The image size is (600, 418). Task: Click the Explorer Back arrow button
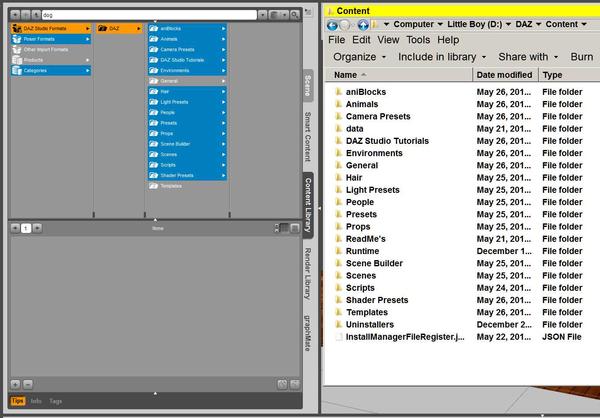[332, 25]
